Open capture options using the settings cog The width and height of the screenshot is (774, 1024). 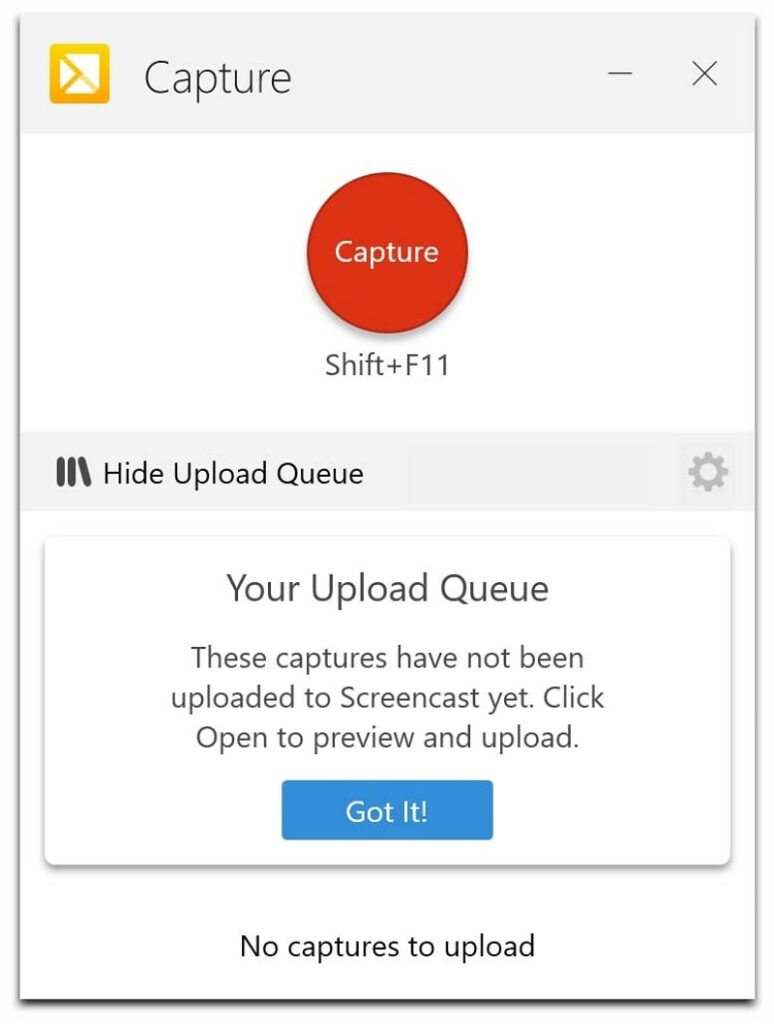tap(710, 473)
